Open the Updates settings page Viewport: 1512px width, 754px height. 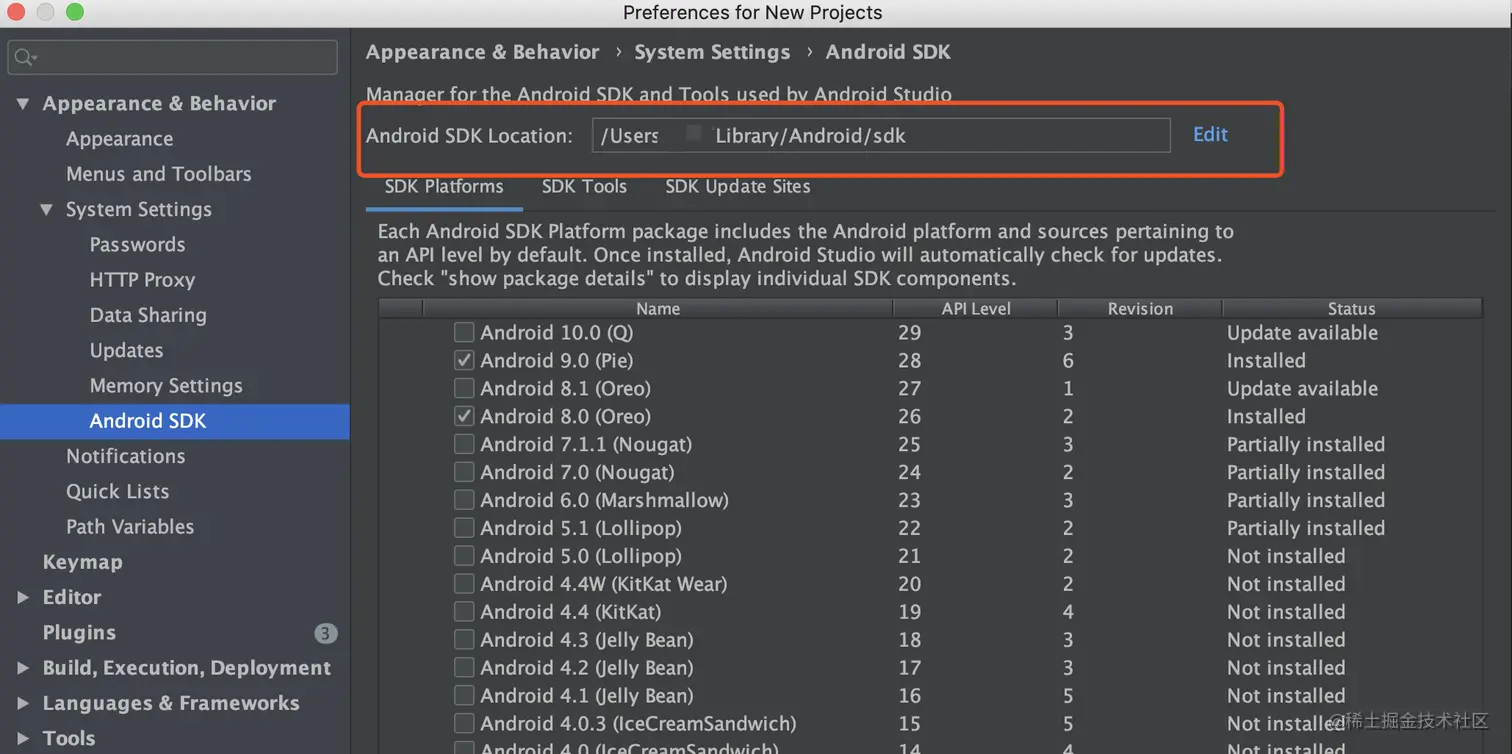click(126, 351)
